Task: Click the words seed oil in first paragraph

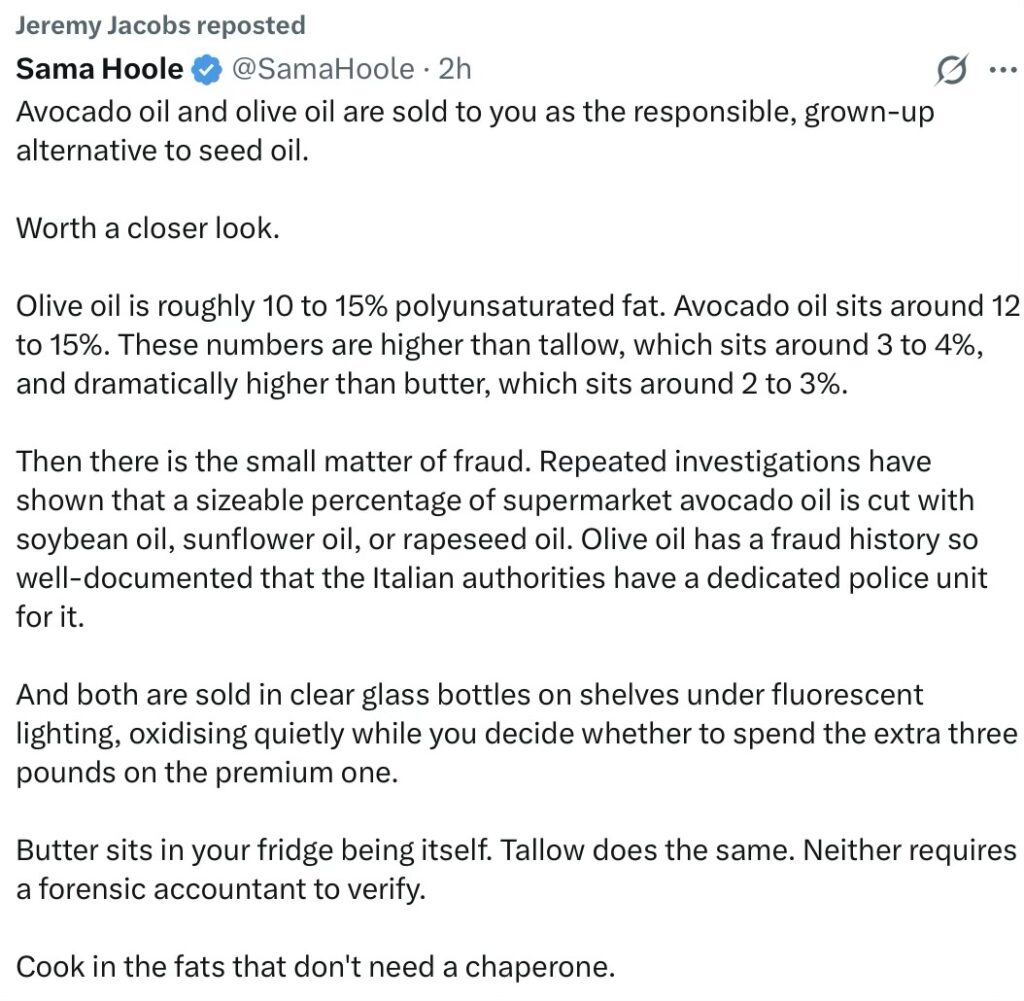Action: 253,151
